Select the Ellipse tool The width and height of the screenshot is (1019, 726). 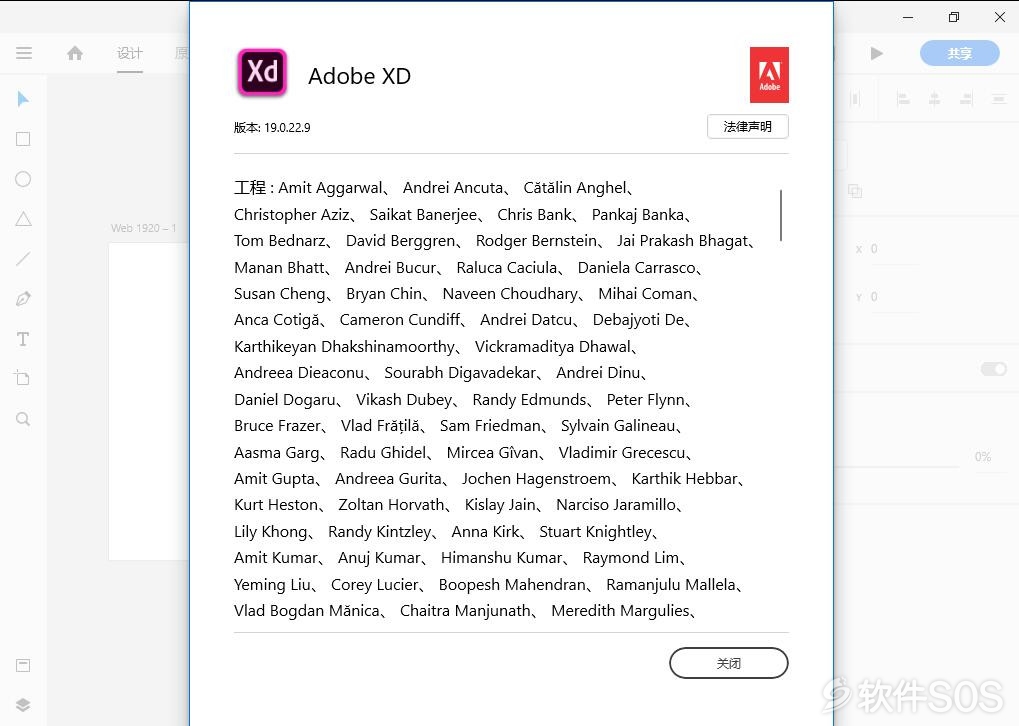pos(23,179)
